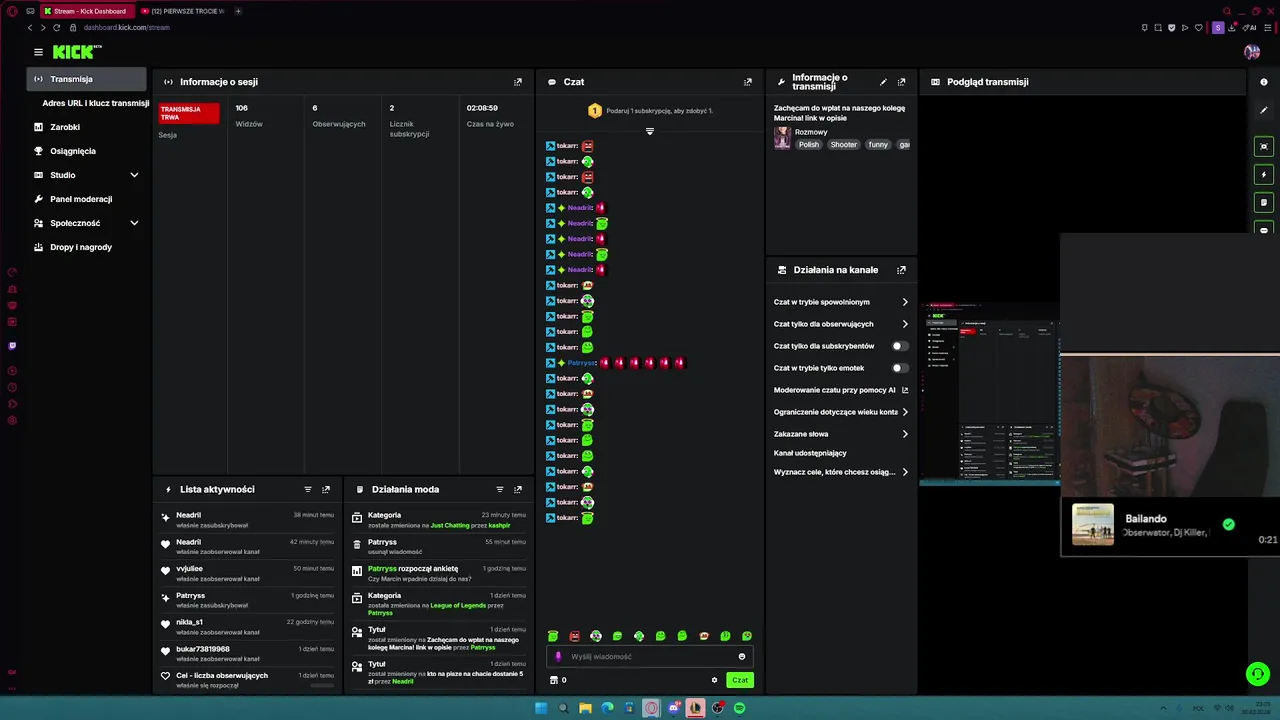Collapse chat subscription banner with double chevron
Screen dimensions: 1280x720
650,131
